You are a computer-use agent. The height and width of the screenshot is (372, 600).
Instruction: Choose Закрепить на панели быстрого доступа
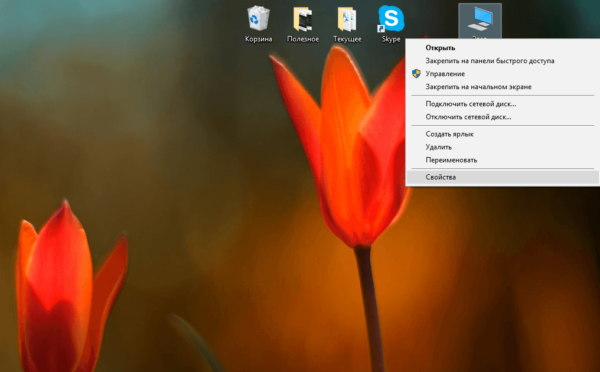(x=490, y=61)
